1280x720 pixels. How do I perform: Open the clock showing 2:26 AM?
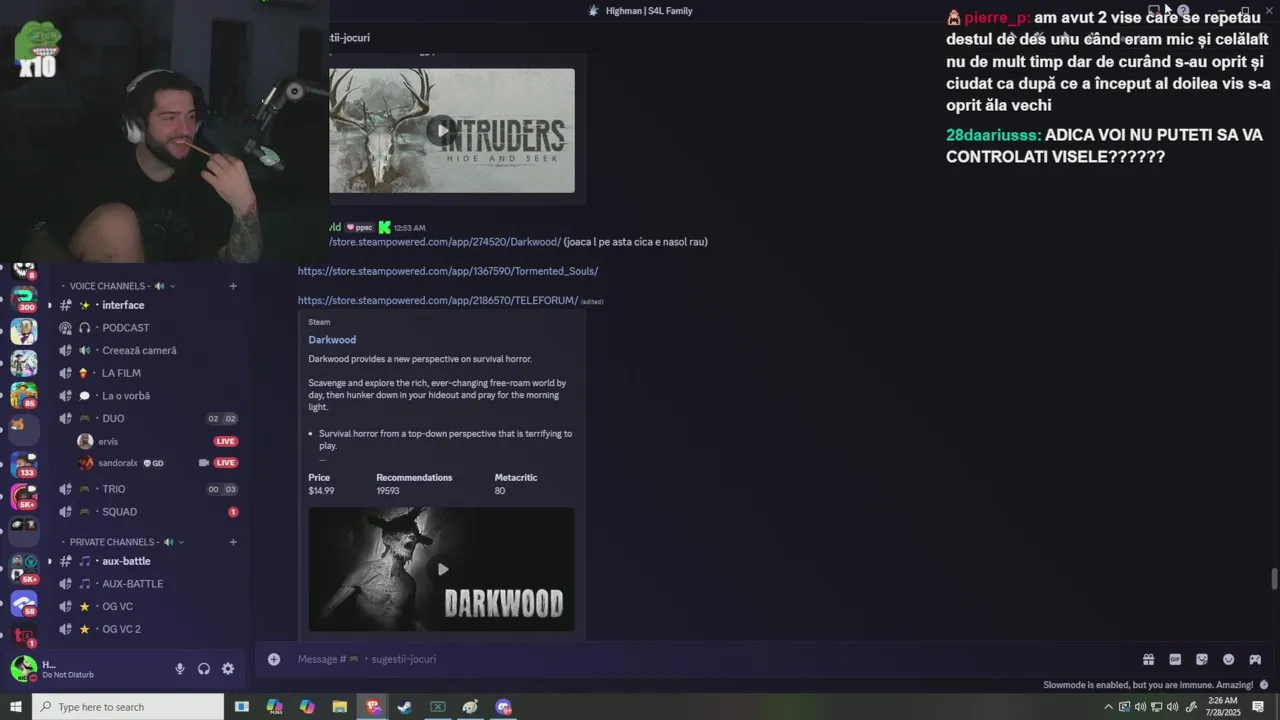tap(1223, 707)
